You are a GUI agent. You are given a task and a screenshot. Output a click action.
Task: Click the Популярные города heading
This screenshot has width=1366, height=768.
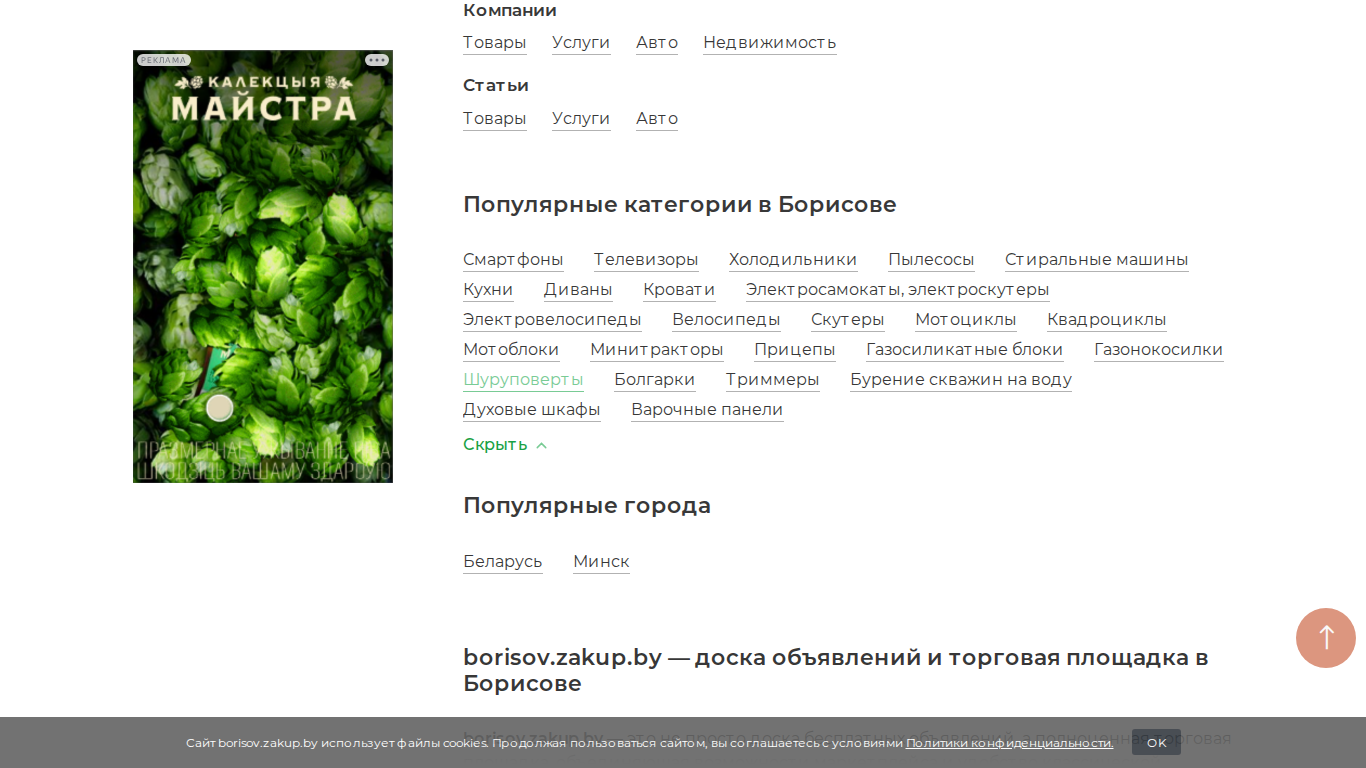(x=587, y=506)
